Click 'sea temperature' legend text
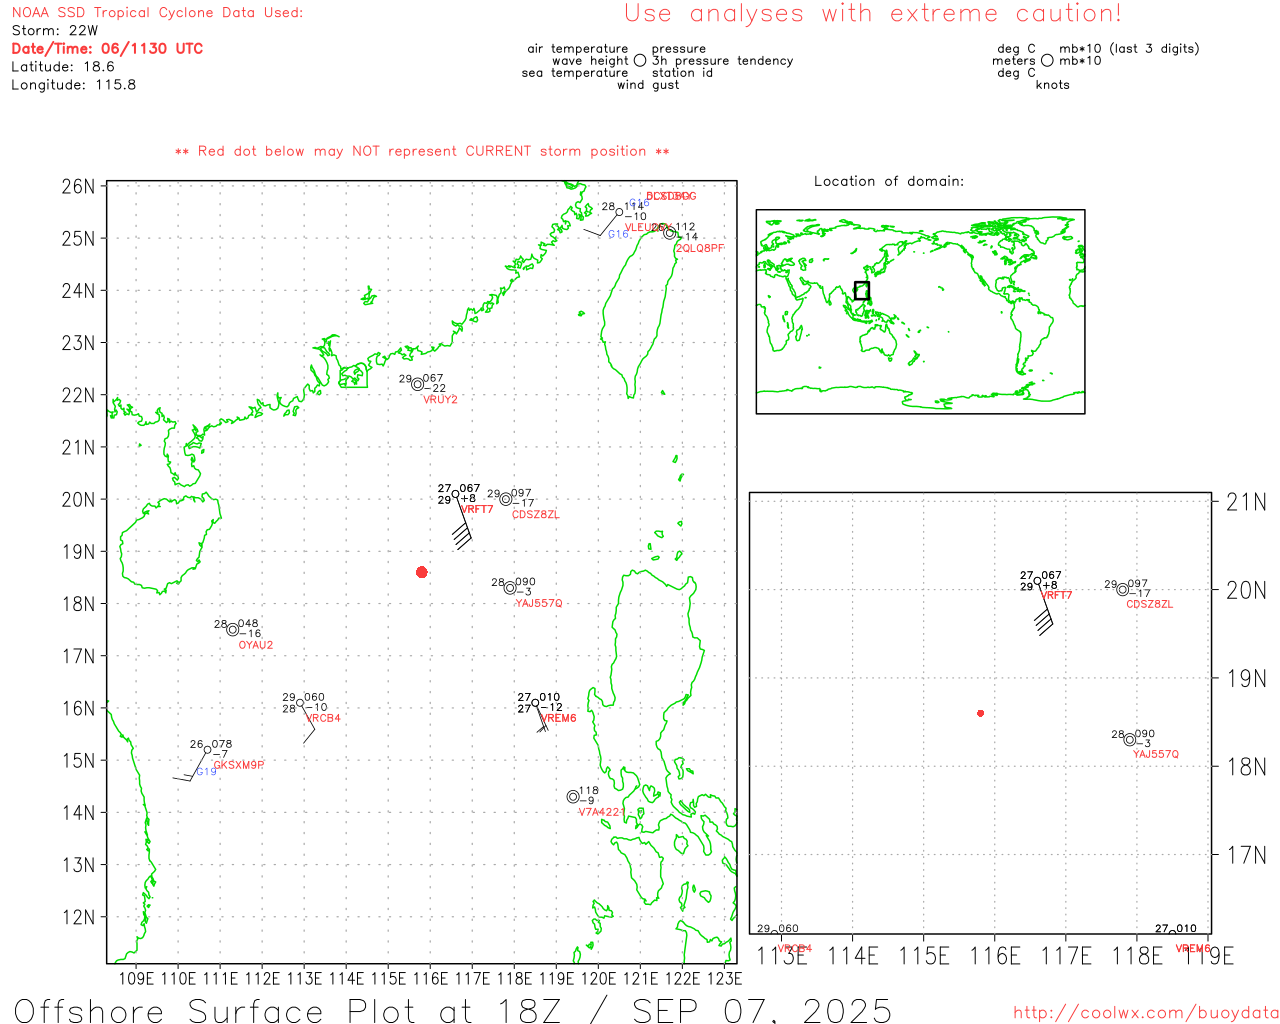 coord(575,73)
